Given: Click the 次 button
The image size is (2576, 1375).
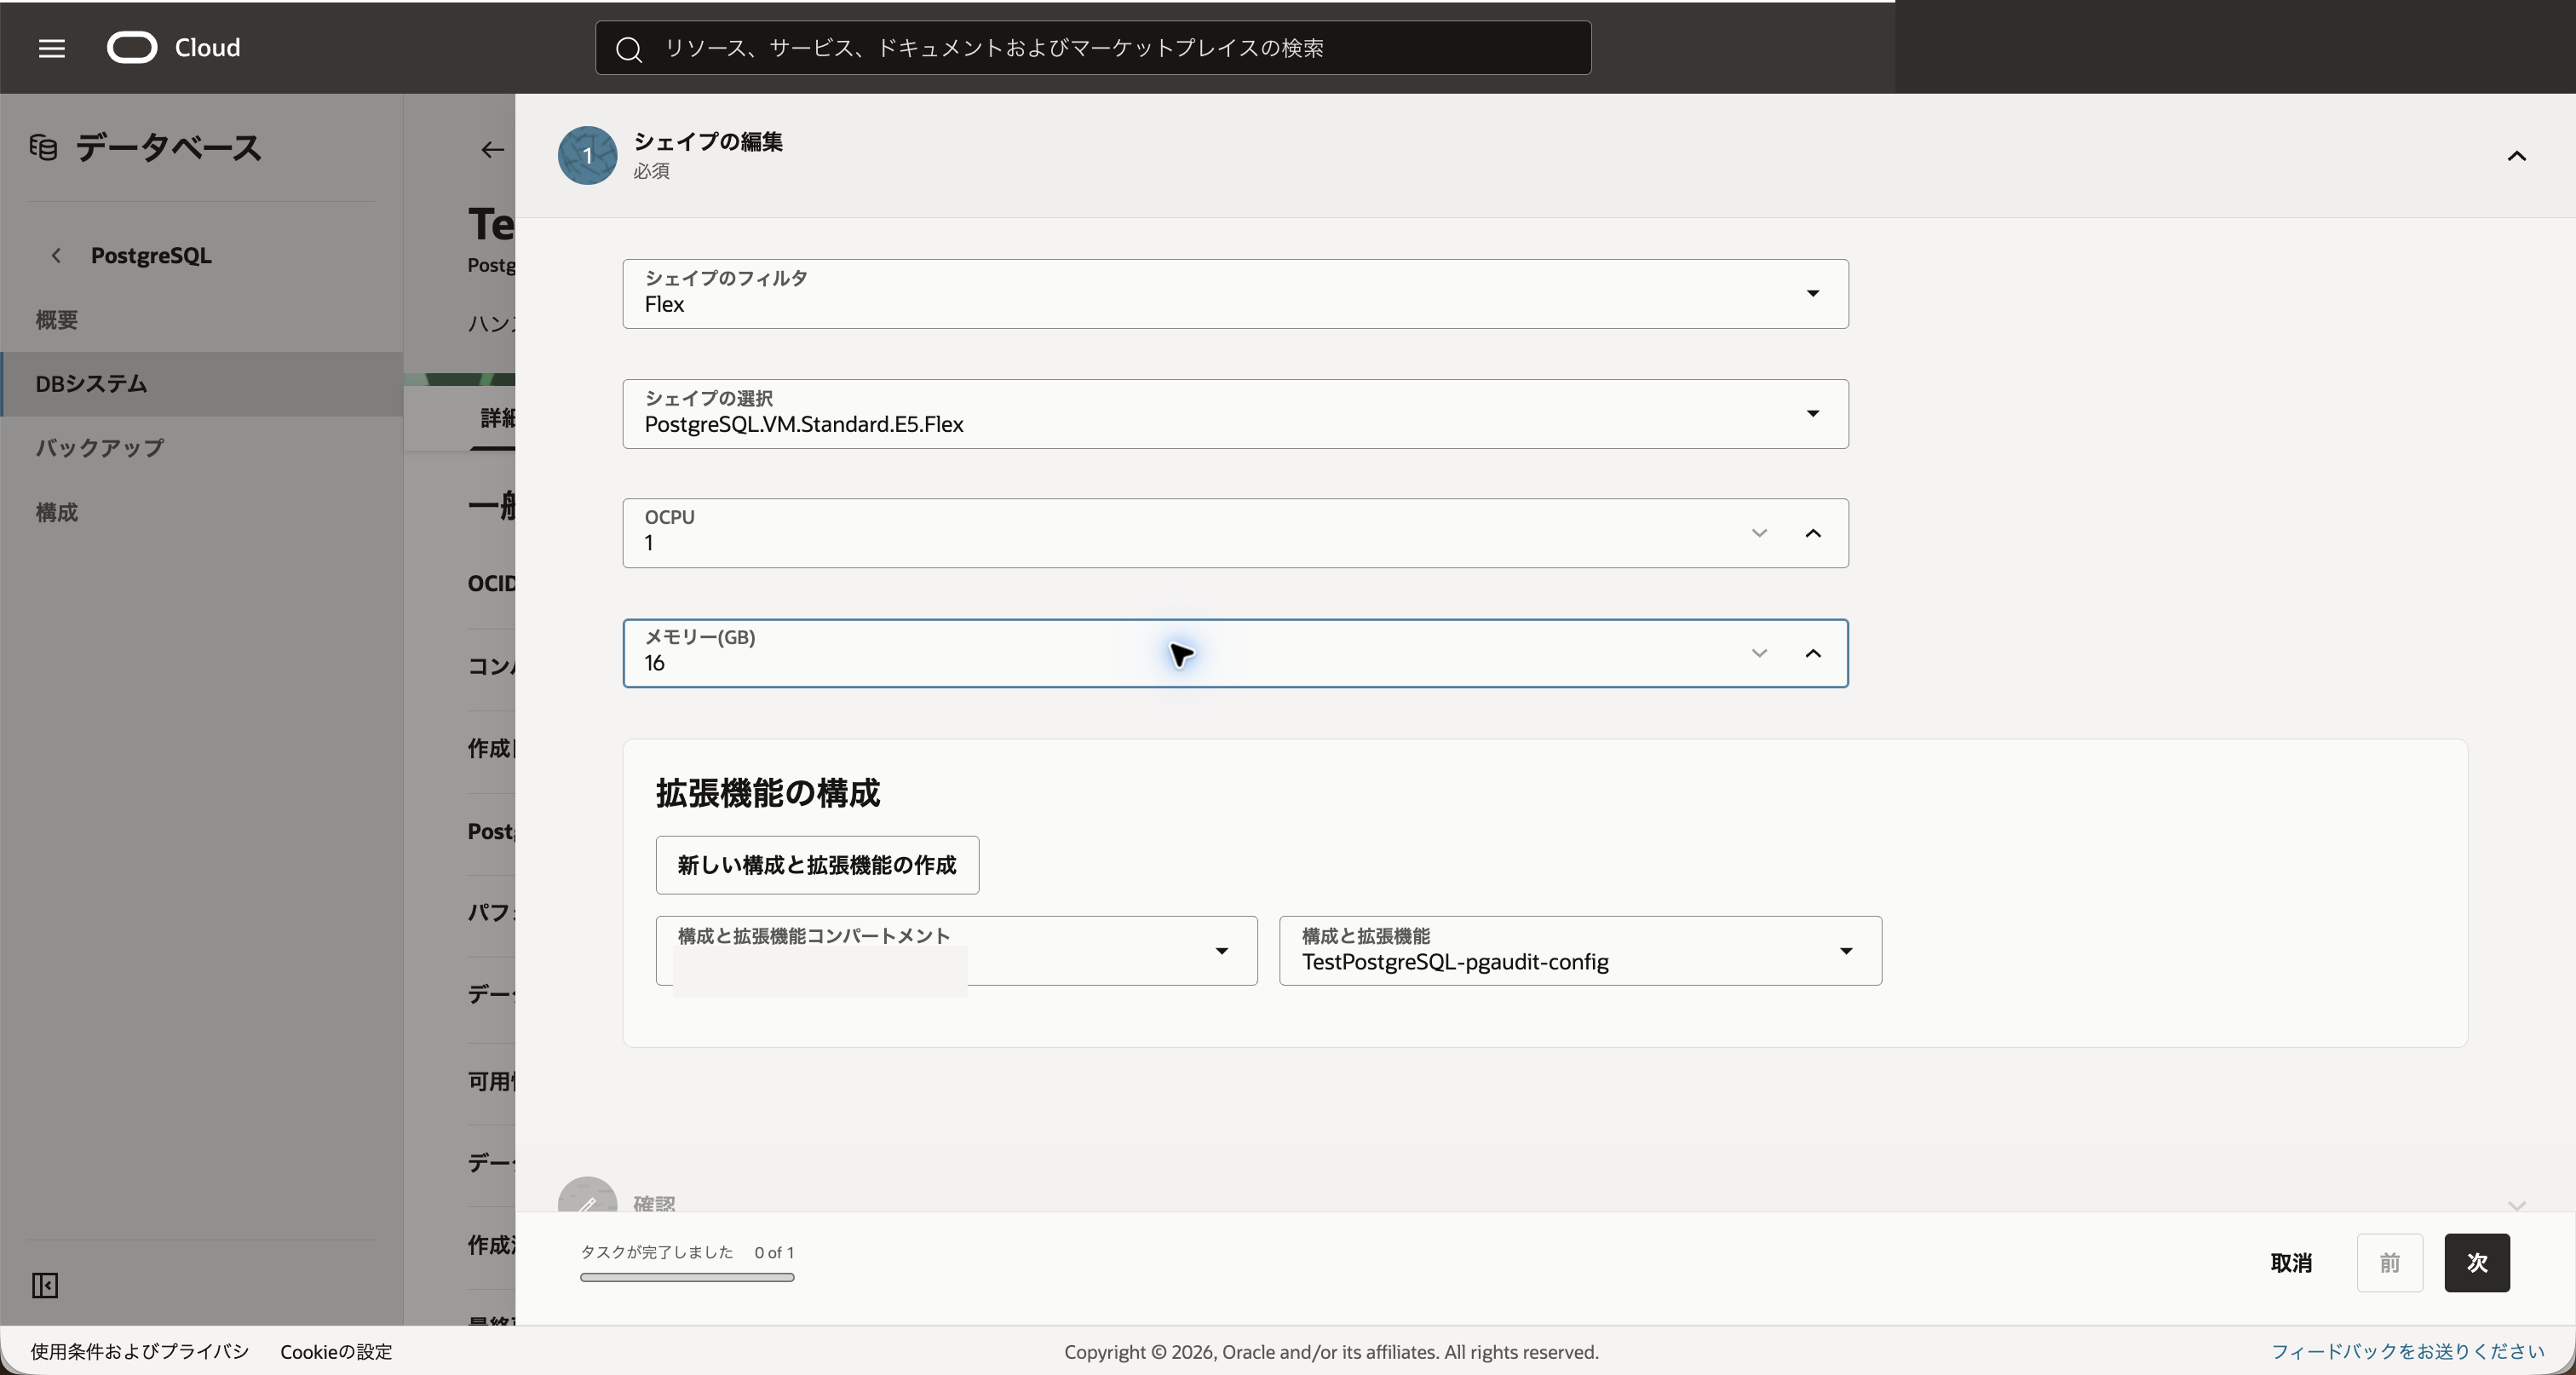Looking at the screenshot, I should (x=2477, y=1263).
